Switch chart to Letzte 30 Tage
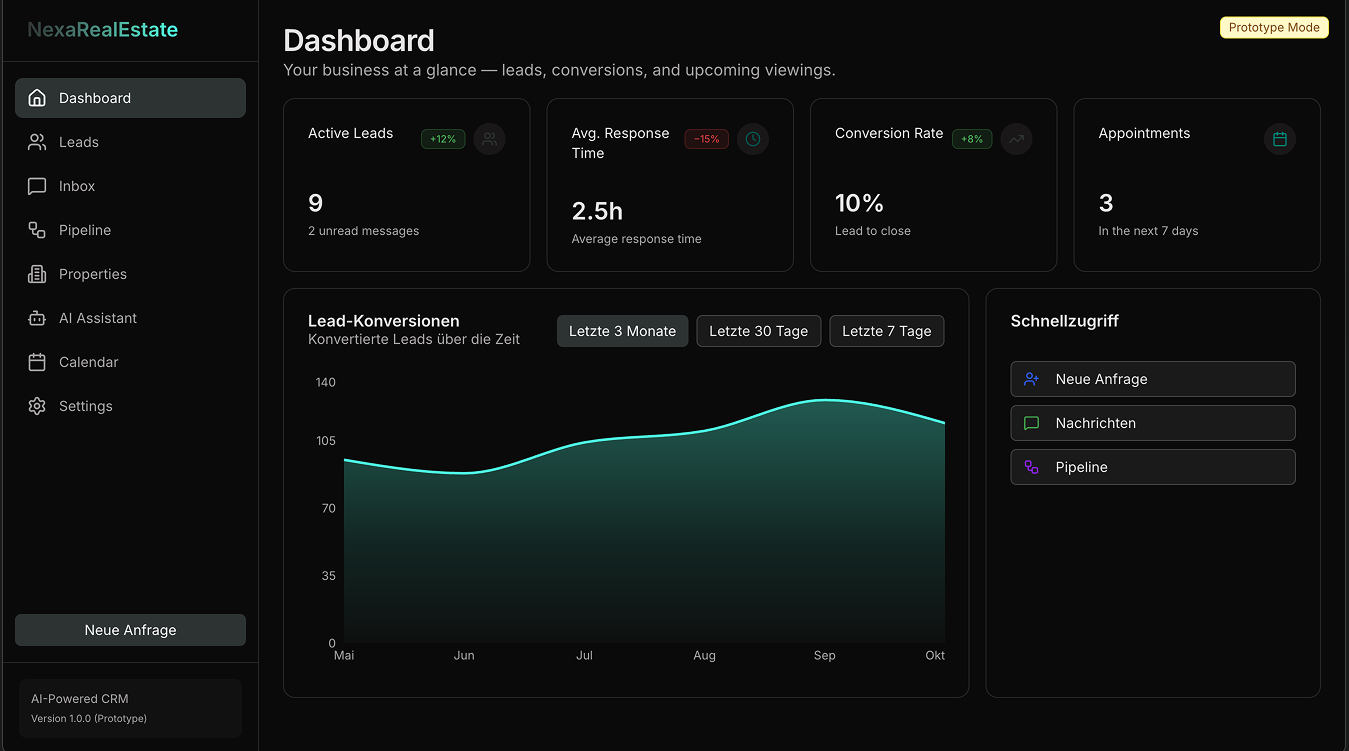The image size is (1349, 751). click(x=758, y=330)
